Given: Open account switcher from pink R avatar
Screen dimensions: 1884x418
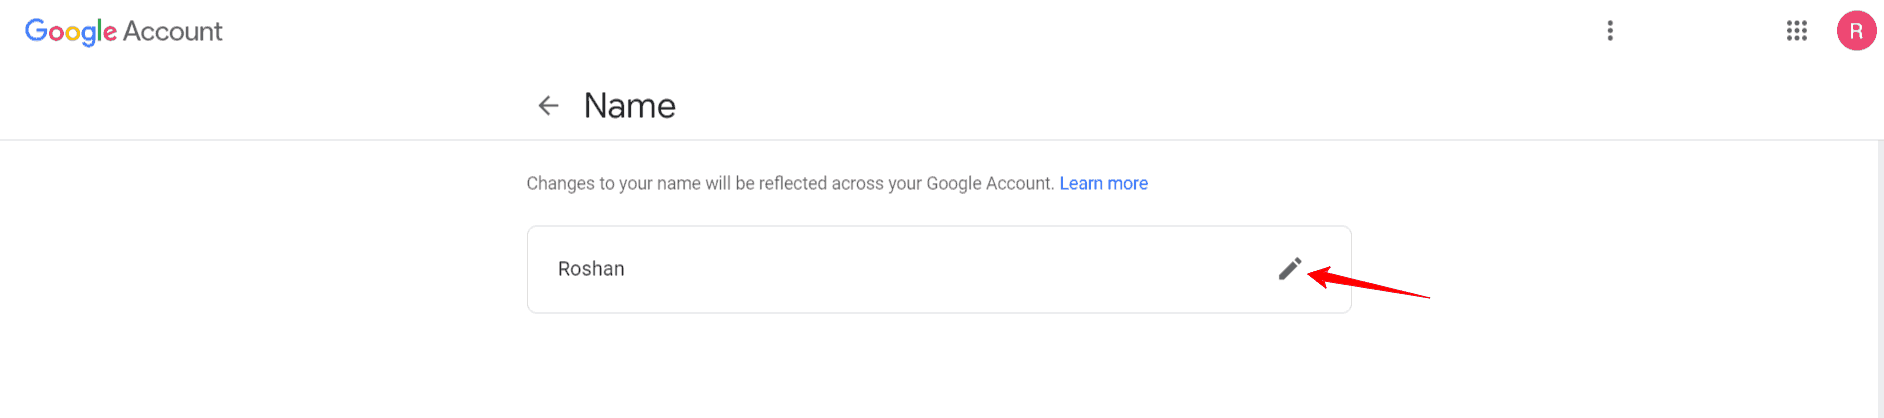Looking at the screenshot, I should click(1856, 31).
